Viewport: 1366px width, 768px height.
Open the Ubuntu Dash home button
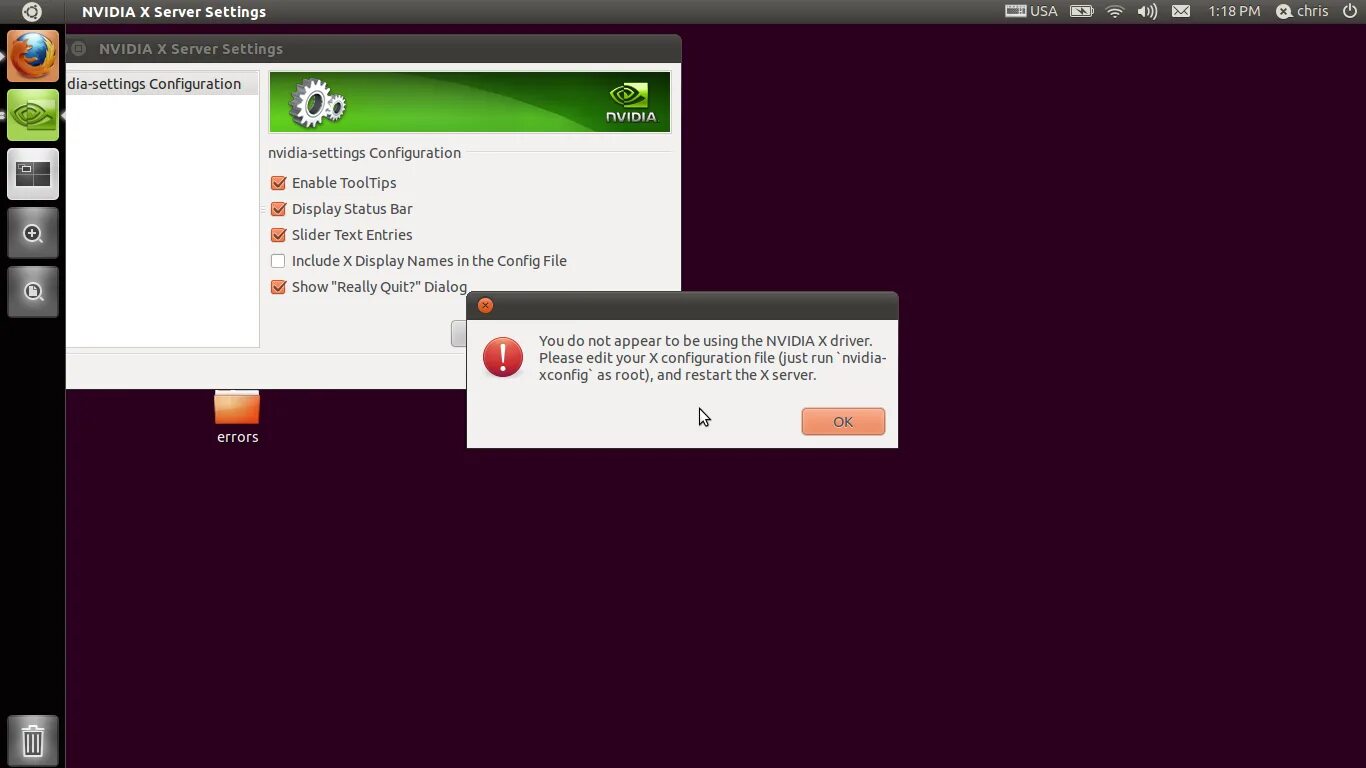(x=32, y=12)
